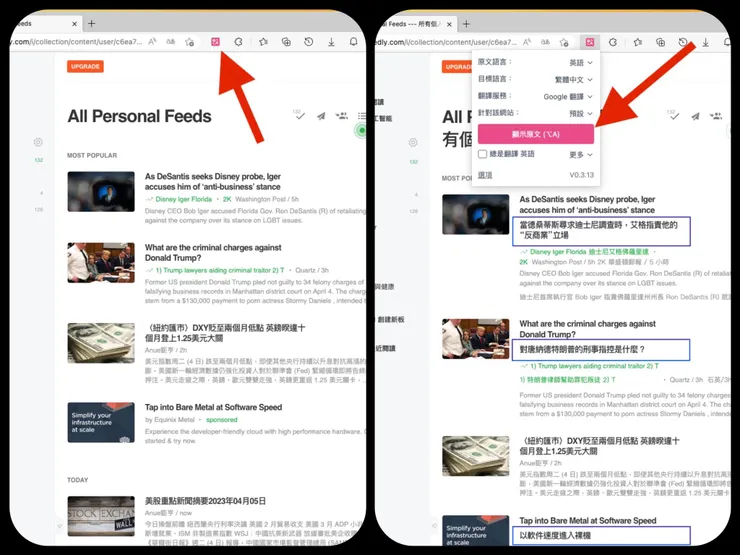Screen dimensions: 740x555
Task: Open the Downloads icon in the left browser toolbar
Action: [331, 42]
